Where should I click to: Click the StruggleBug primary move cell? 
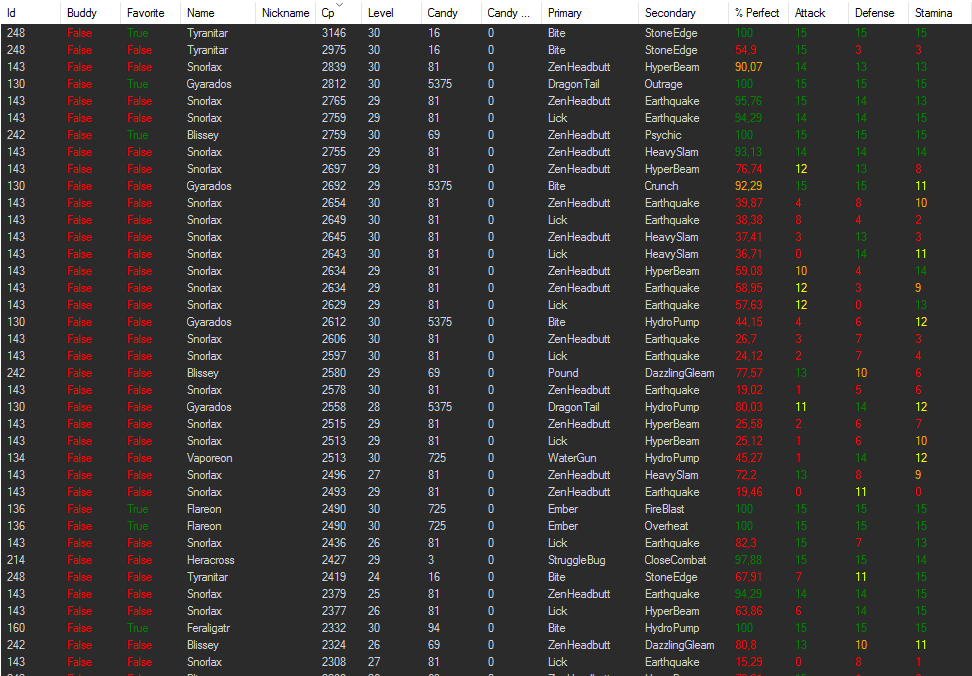click(576, 560)
